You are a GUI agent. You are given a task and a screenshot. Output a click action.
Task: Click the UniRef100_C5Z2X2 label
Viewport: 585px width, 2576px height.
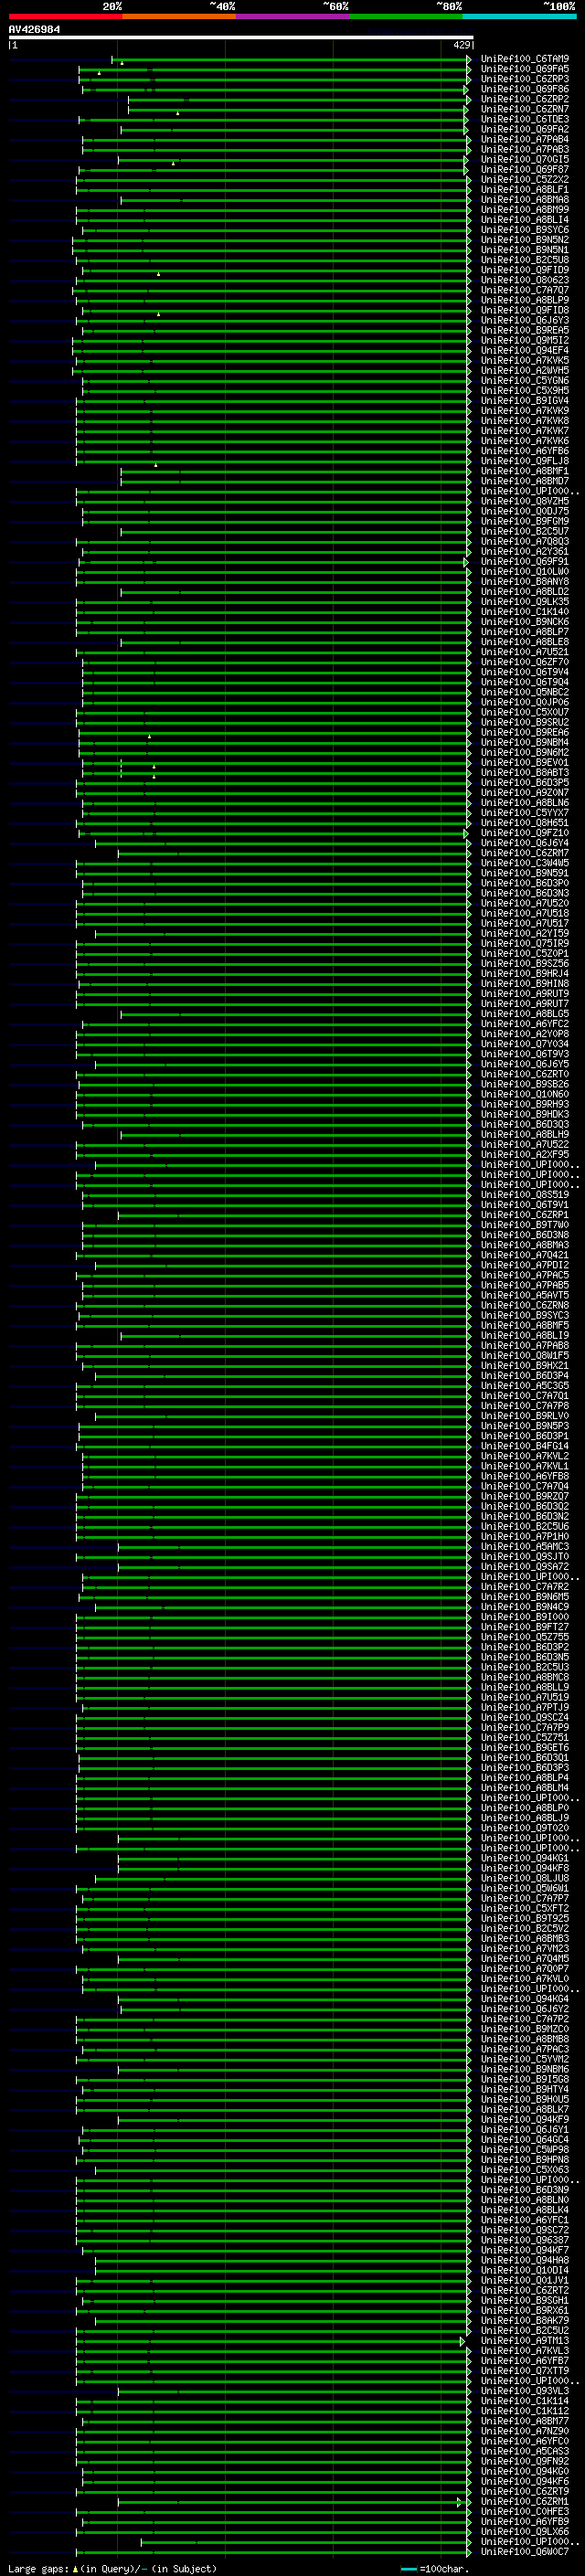click(524, 179)
